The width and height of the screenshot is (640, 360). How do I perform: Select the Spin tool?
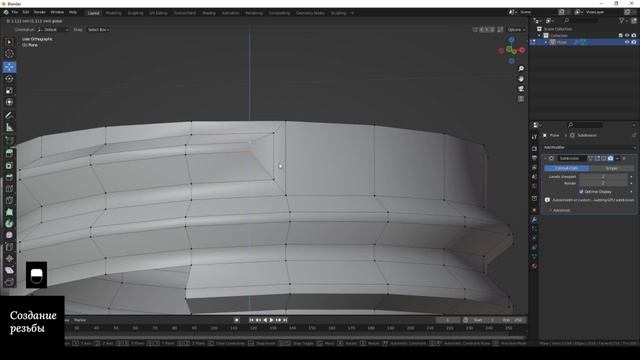[x=9, y=224]
